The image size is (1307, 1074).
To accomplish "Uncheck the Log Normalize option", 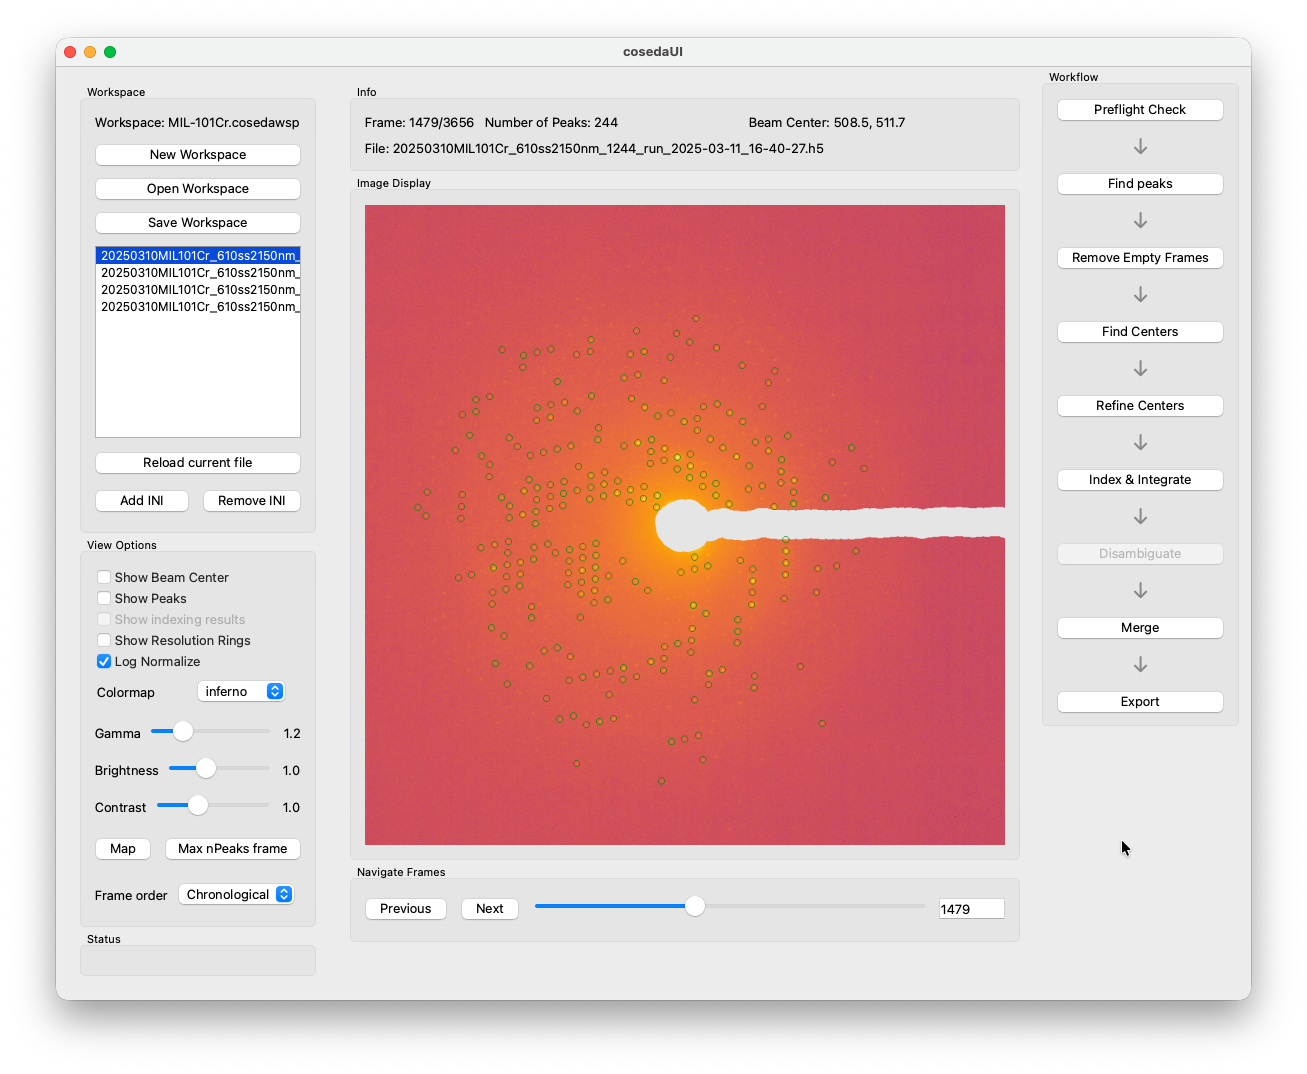I will [104, 661].
